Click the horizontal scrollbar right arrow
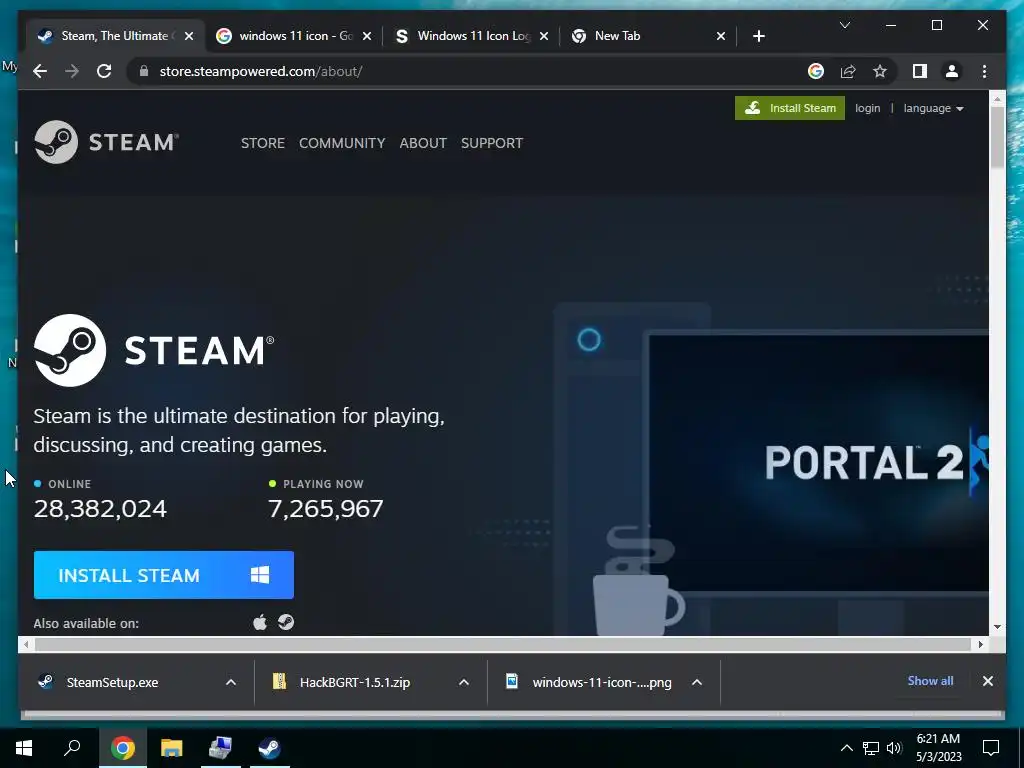Image resolution: width=1024 pixels, height=768 pixels. pos(981,645)
